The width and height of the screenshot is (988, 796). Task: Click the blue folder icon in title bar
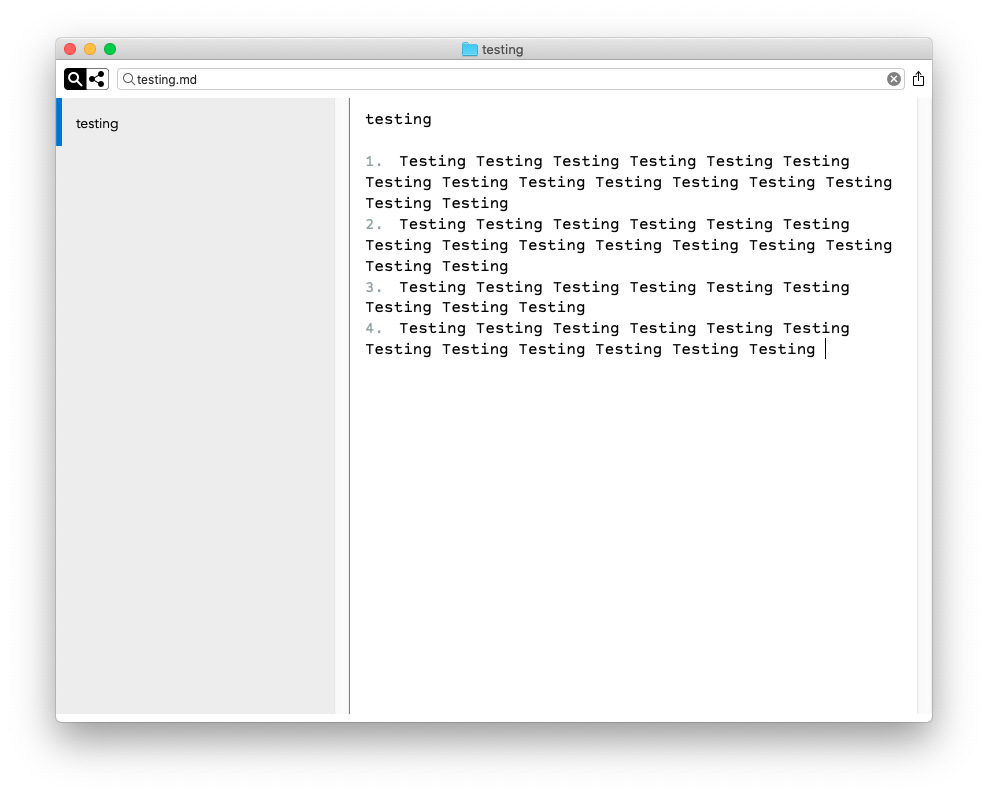click(x=469, y=49)
